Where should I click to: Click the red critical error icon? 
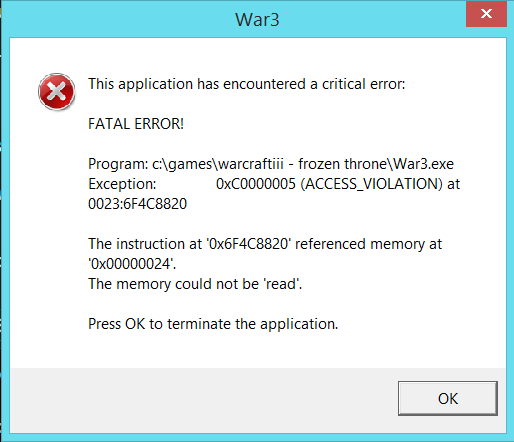pyautogui.click(x=56, y=92)
